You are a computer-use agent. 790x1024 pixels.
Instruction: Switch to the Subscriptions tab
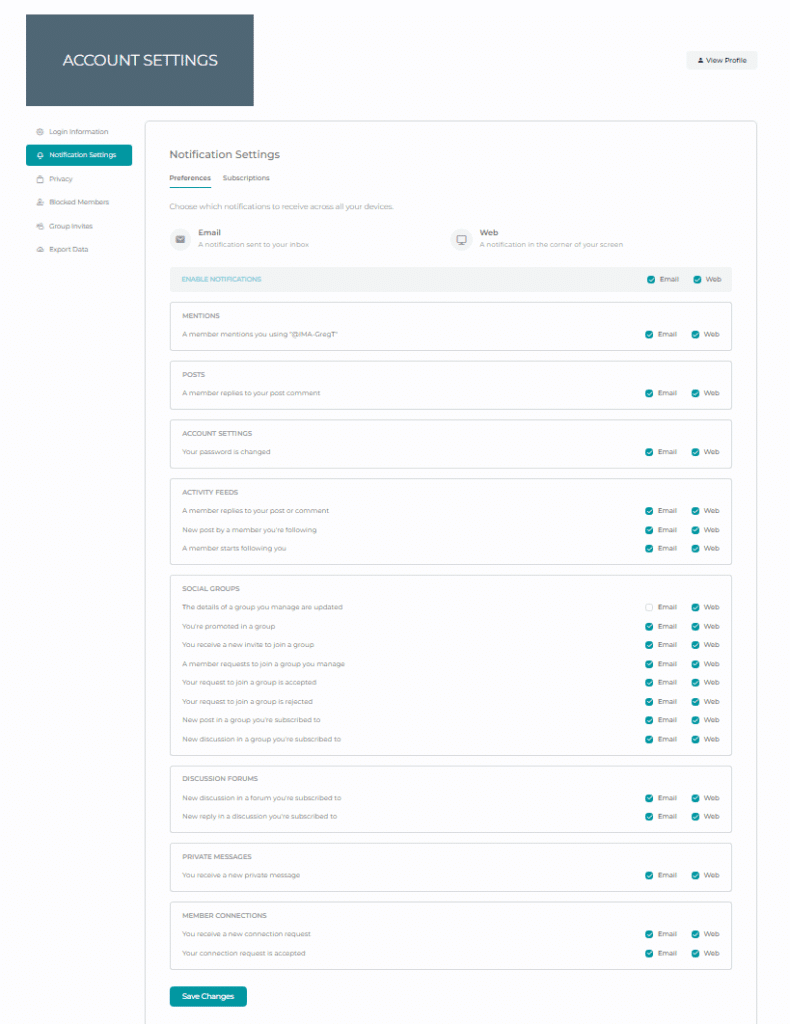click(246, 178)
